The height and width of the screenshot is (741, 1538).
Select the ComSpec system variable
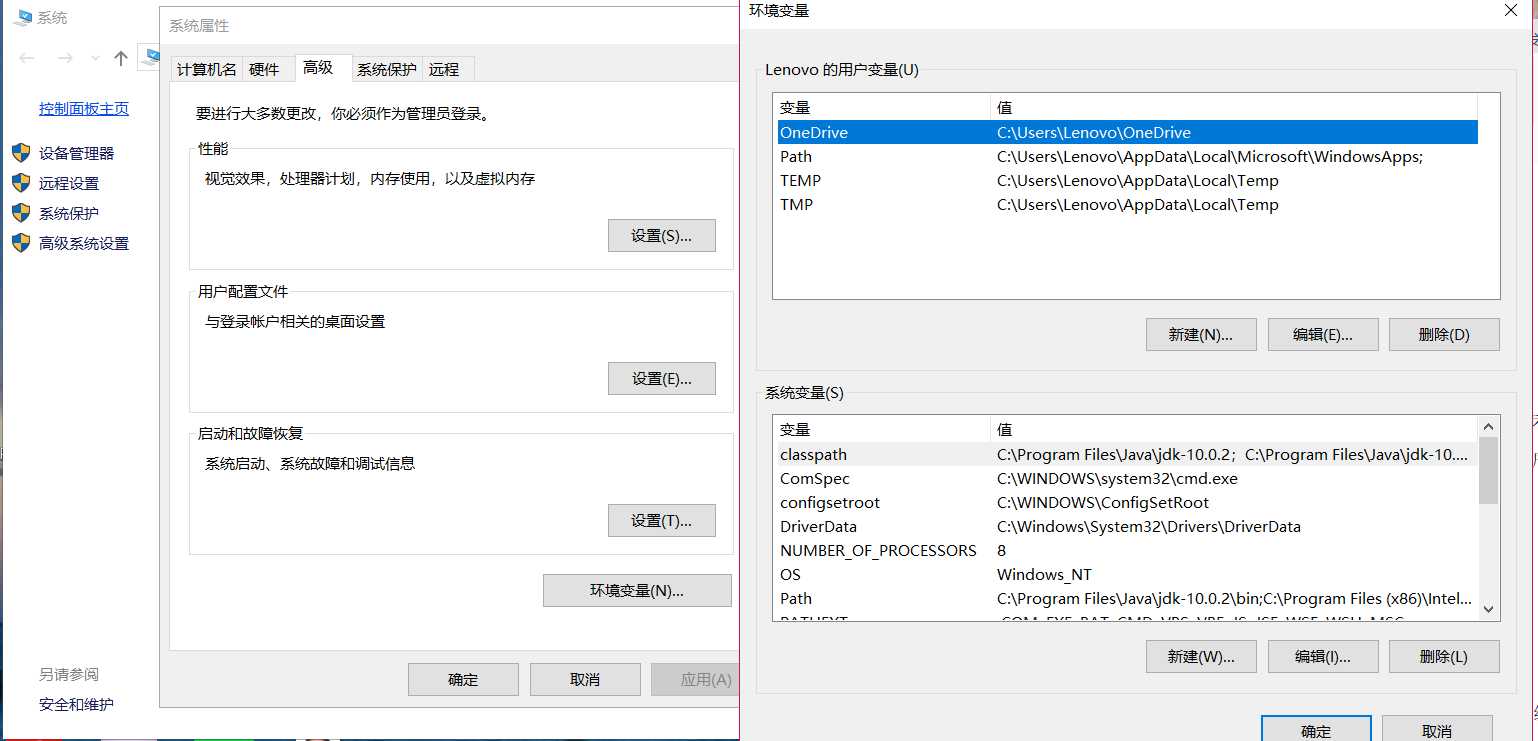click(1127, 478)
